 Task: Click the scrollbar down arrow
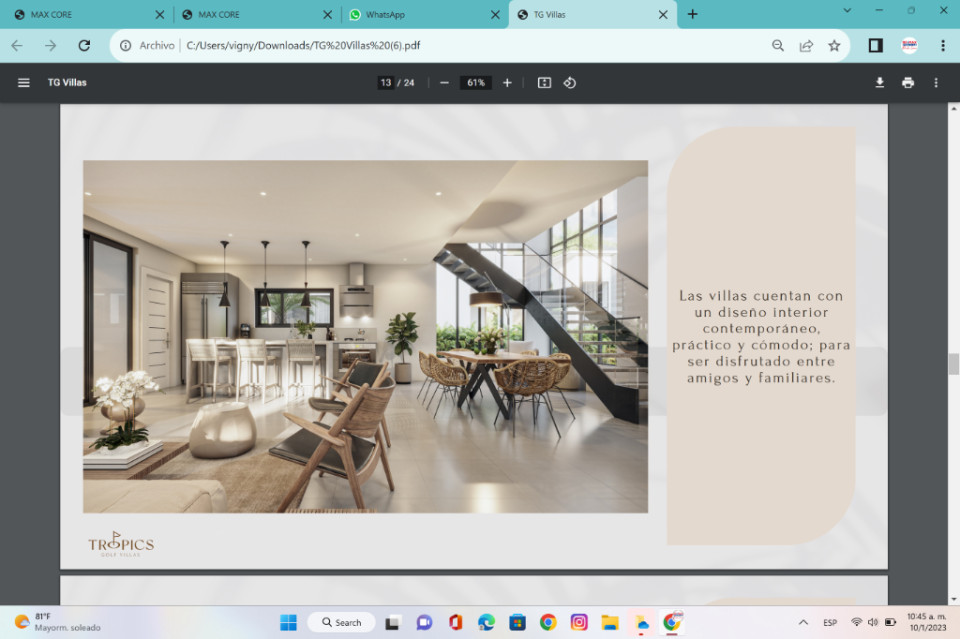(x=953, y=600)
